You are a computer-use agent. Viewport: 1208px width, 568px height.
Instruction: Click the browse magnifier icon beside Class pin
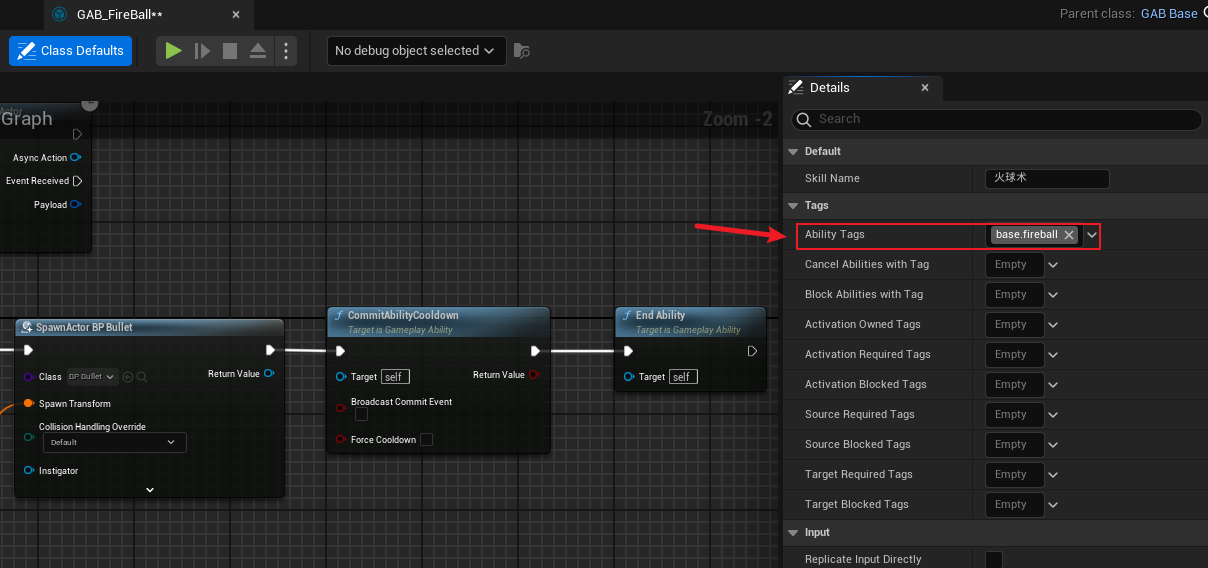(x=142, y=377)
